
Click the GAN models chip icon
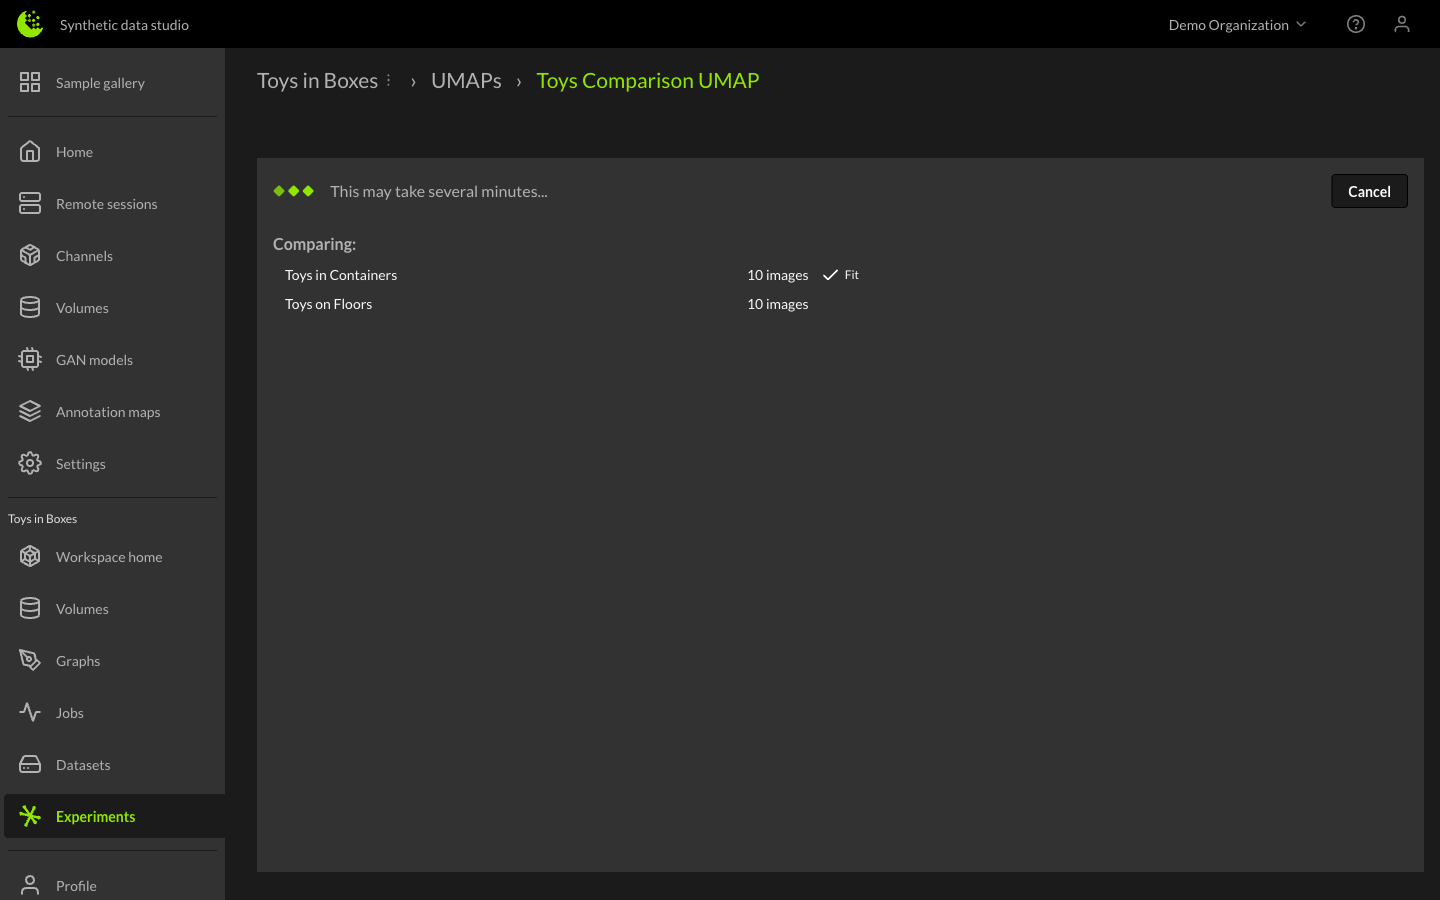click(x=30, y=360)
